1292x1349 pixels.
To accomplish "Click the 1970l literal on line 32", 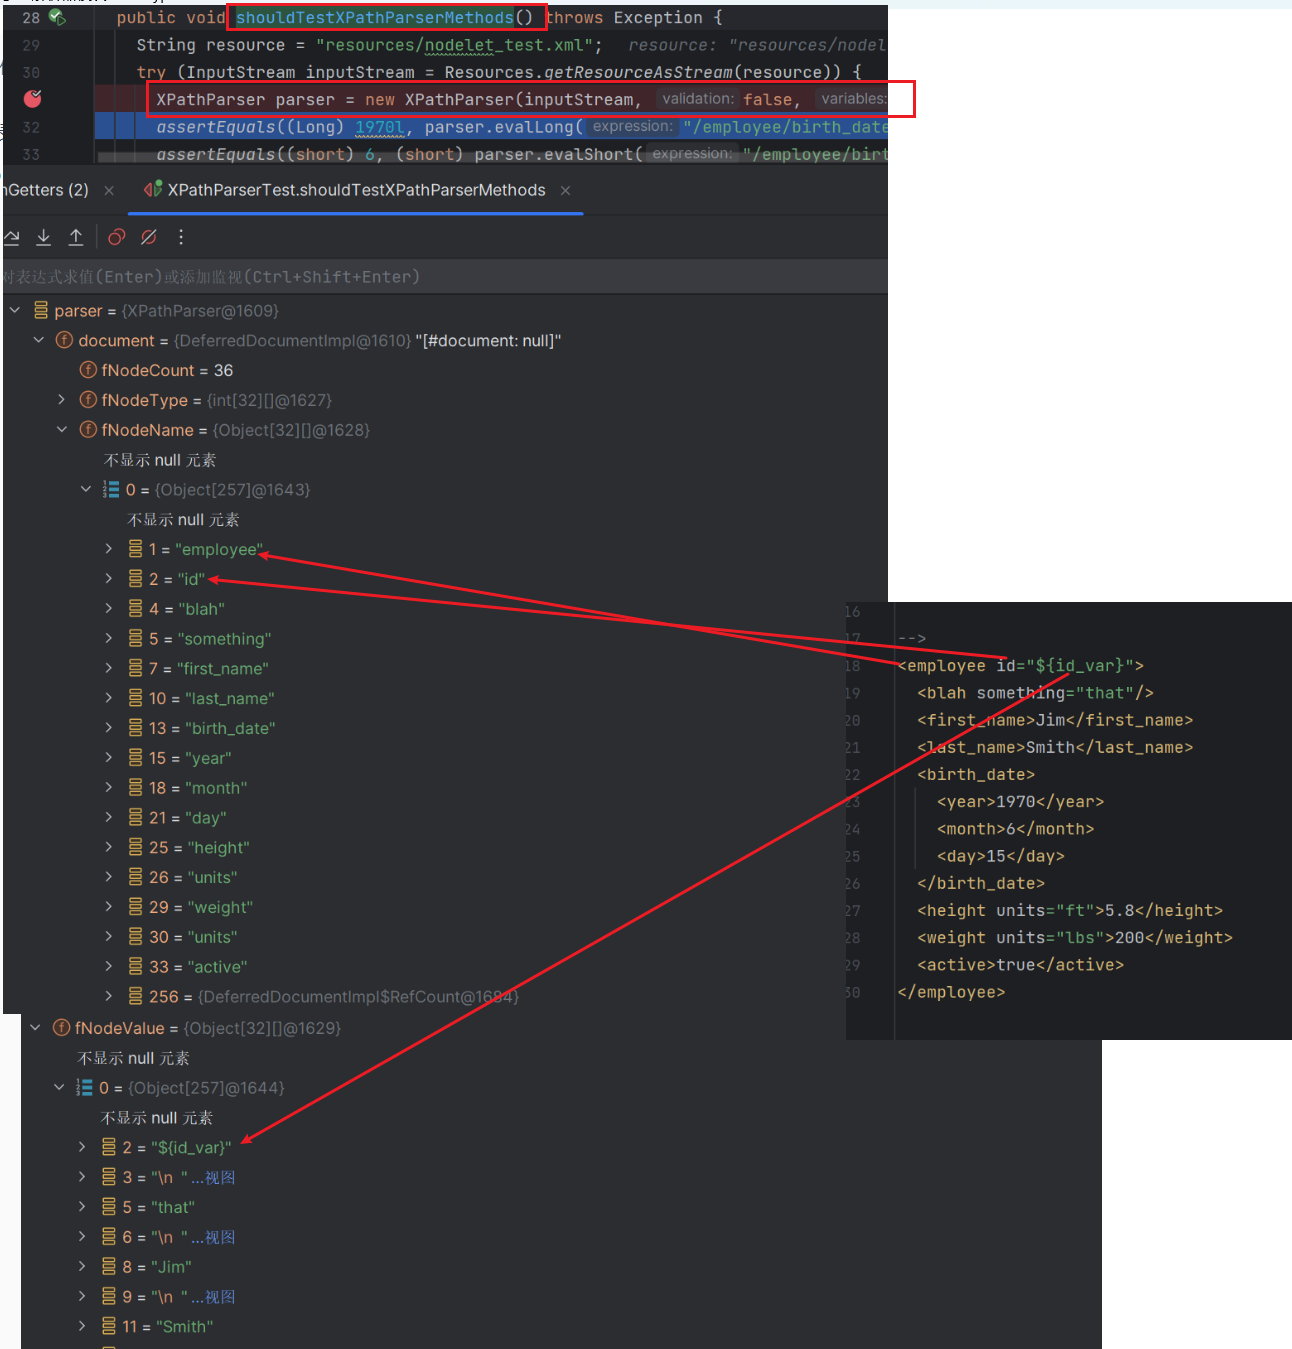I will 380,127.
